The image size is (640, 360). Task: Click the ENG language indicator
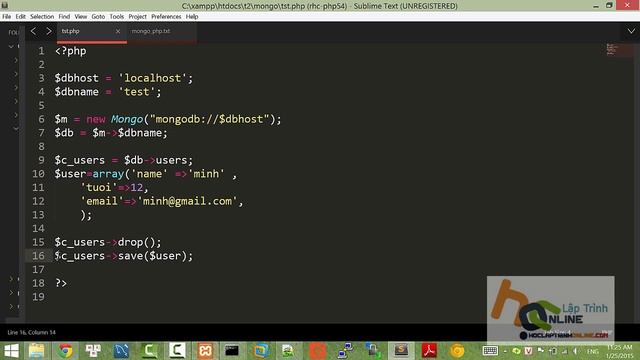[x=592, y=351]
